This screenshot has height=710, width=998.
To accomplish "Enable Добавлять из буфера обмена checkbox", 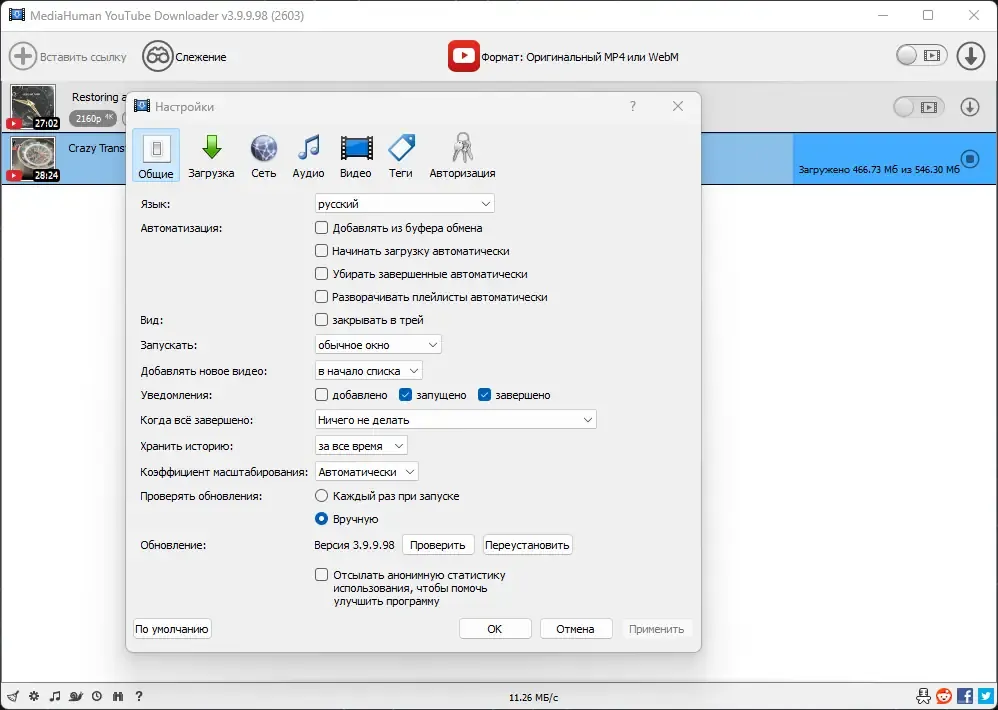I will pos(321,228).
